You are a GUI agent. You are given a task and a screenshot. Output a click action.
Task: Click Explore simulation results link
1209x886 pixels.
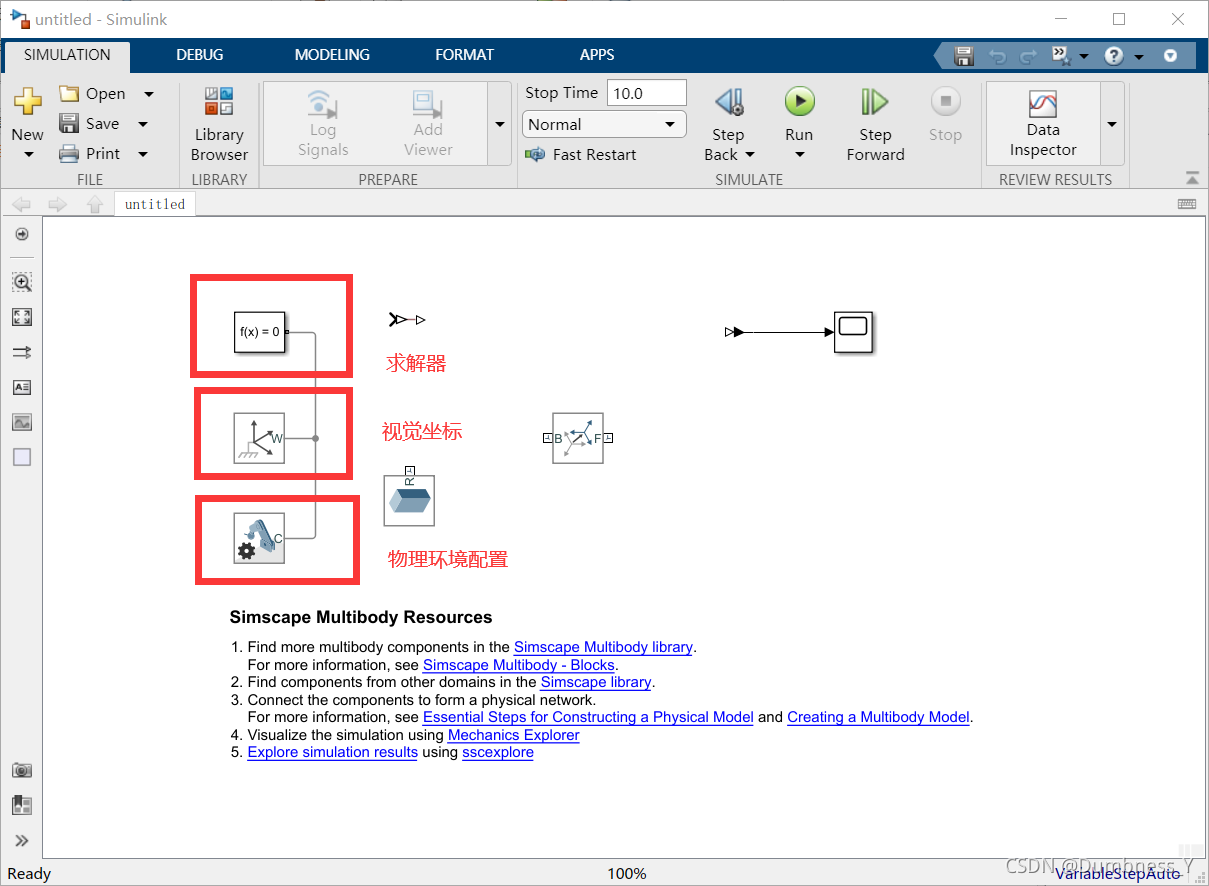pos(332,752)
